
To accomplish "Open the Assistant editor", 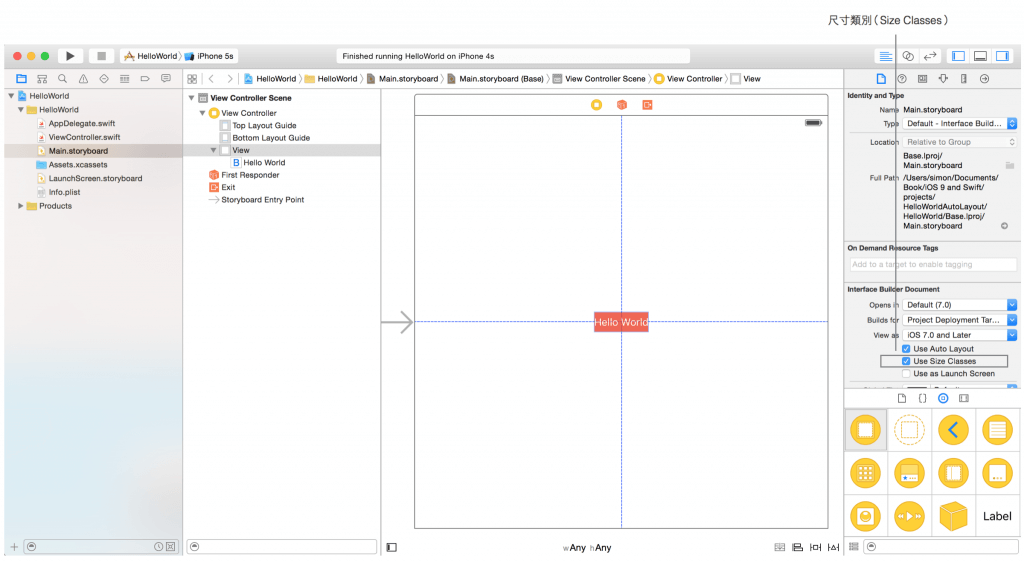I will point(908,56).
